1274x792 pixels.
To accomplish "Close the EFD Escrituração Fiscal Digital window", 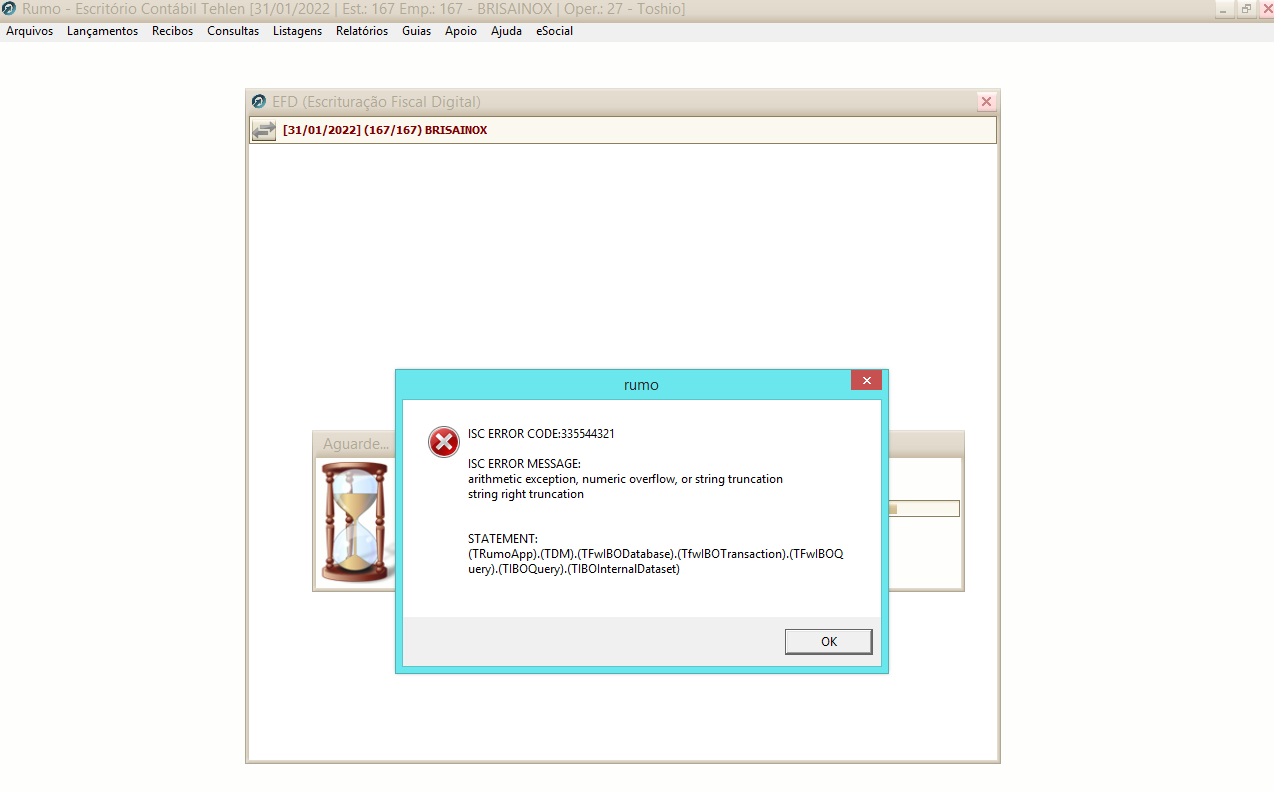I will point(987,102).
